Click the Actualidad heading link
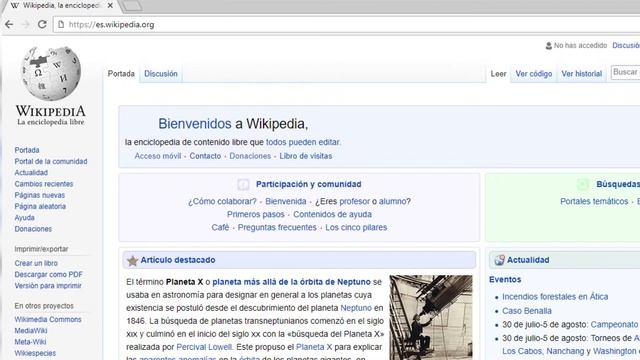This screenshot has width=640, height=360. [528, 260]
